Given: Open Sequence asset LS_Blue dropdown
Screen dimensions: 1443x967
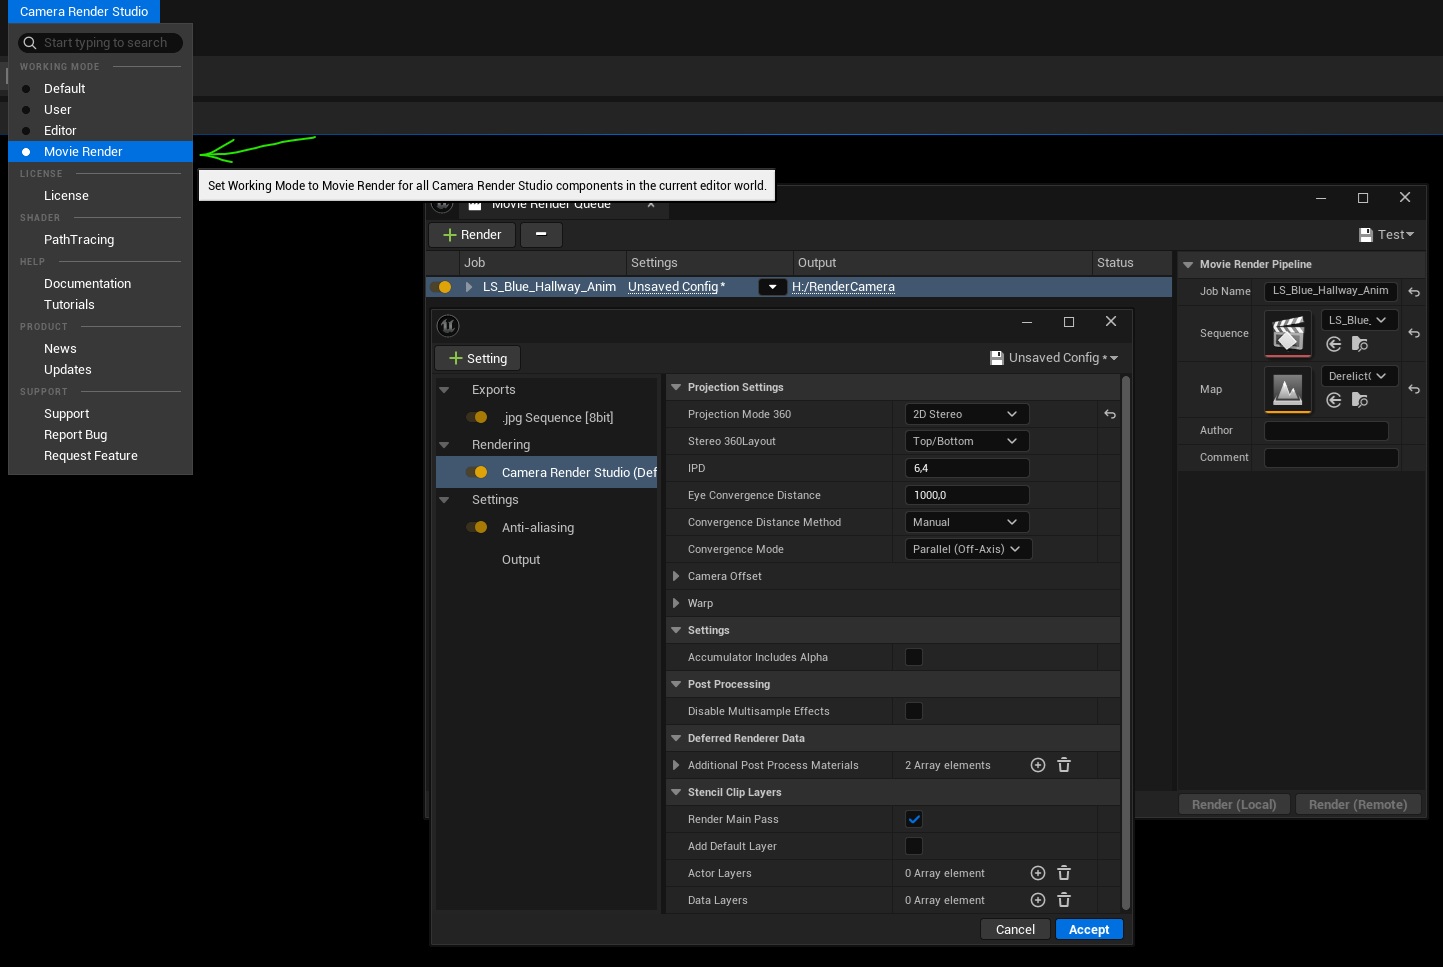Looking at the screenshot, I should [1360, 320].
